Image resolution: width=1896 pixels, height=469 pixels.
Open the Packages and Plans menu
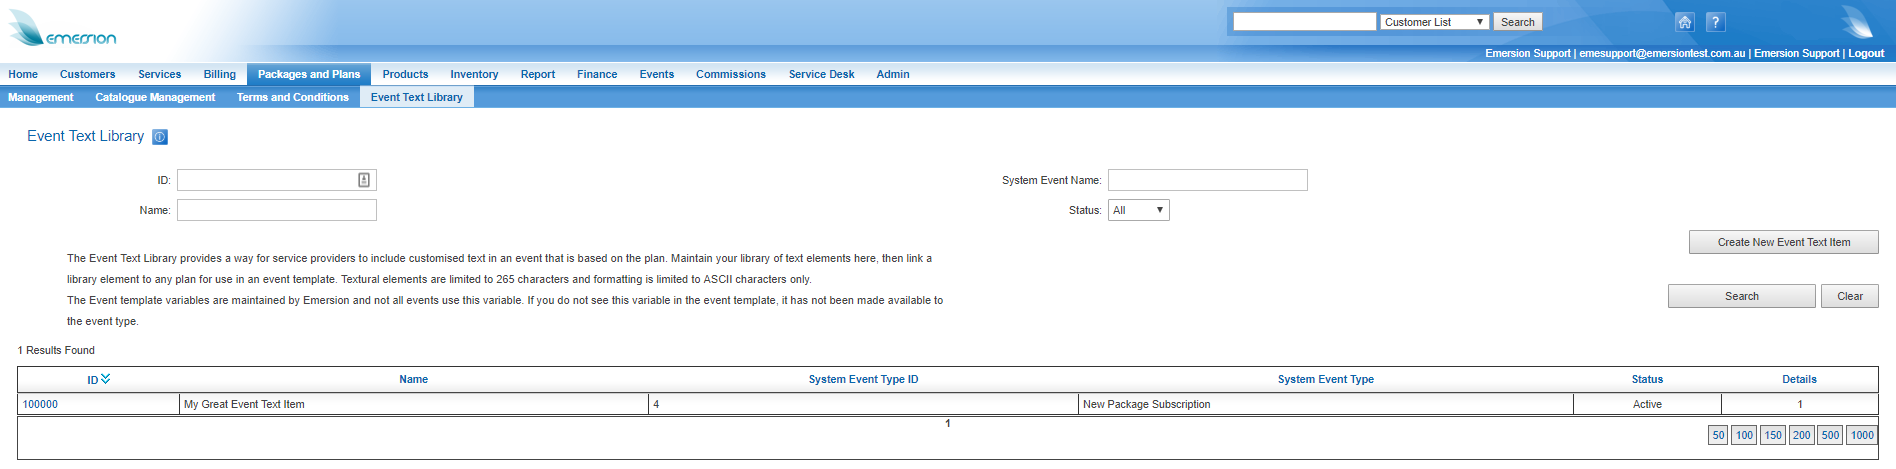[308, 74]
